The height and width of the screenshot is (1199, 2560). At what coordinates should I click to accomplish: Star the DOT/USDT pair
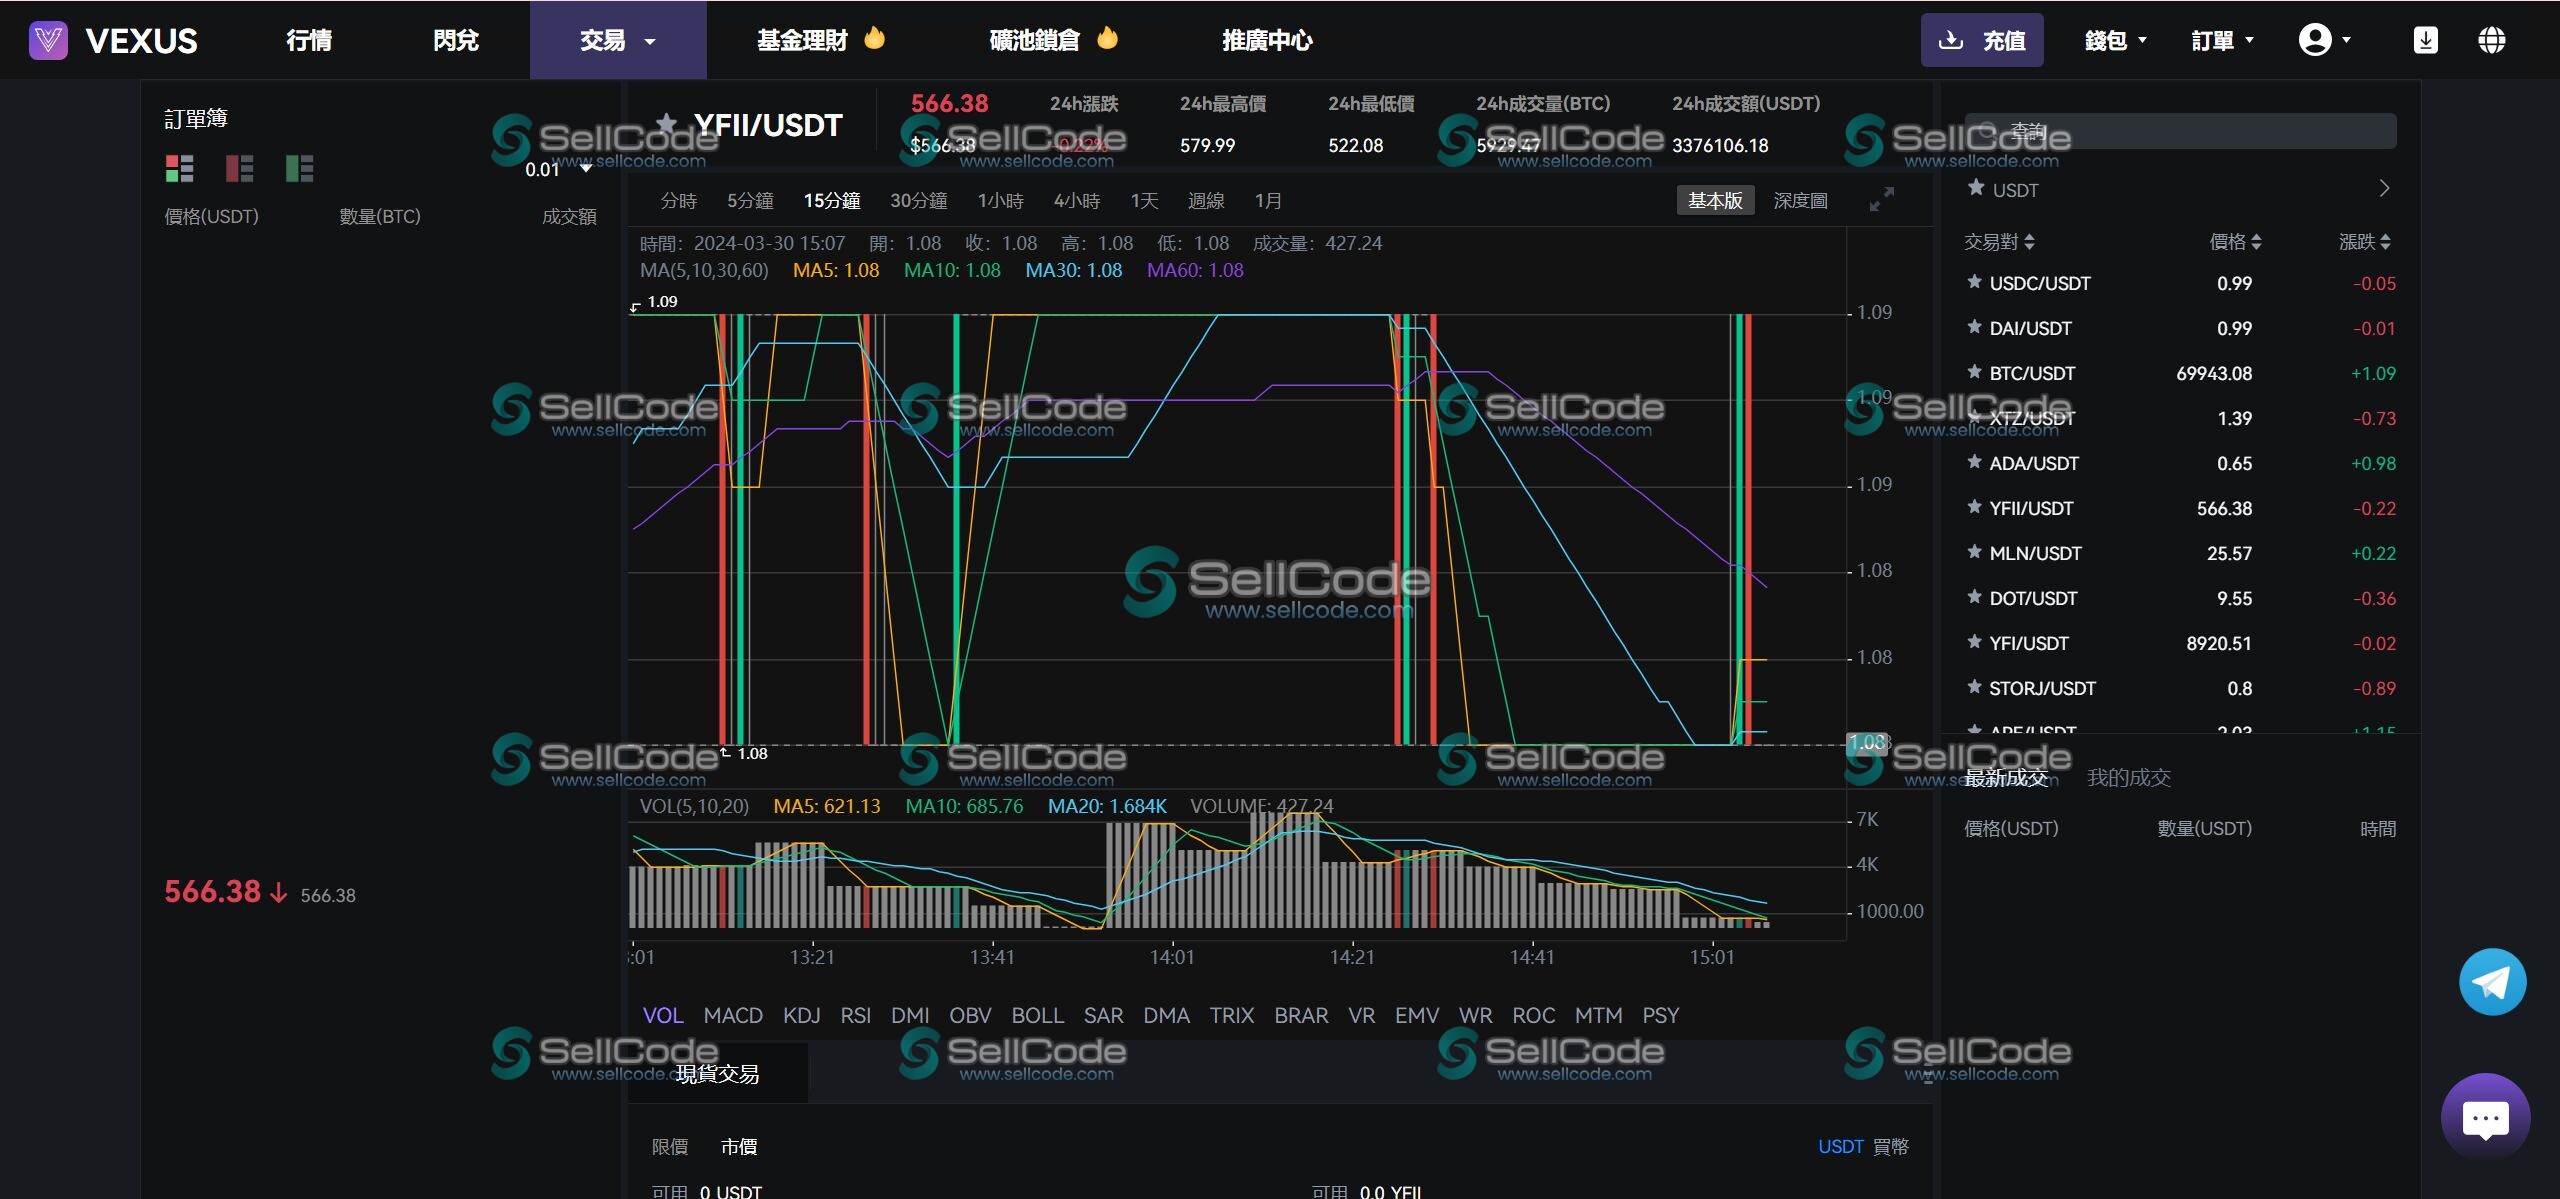(1974, 597)
